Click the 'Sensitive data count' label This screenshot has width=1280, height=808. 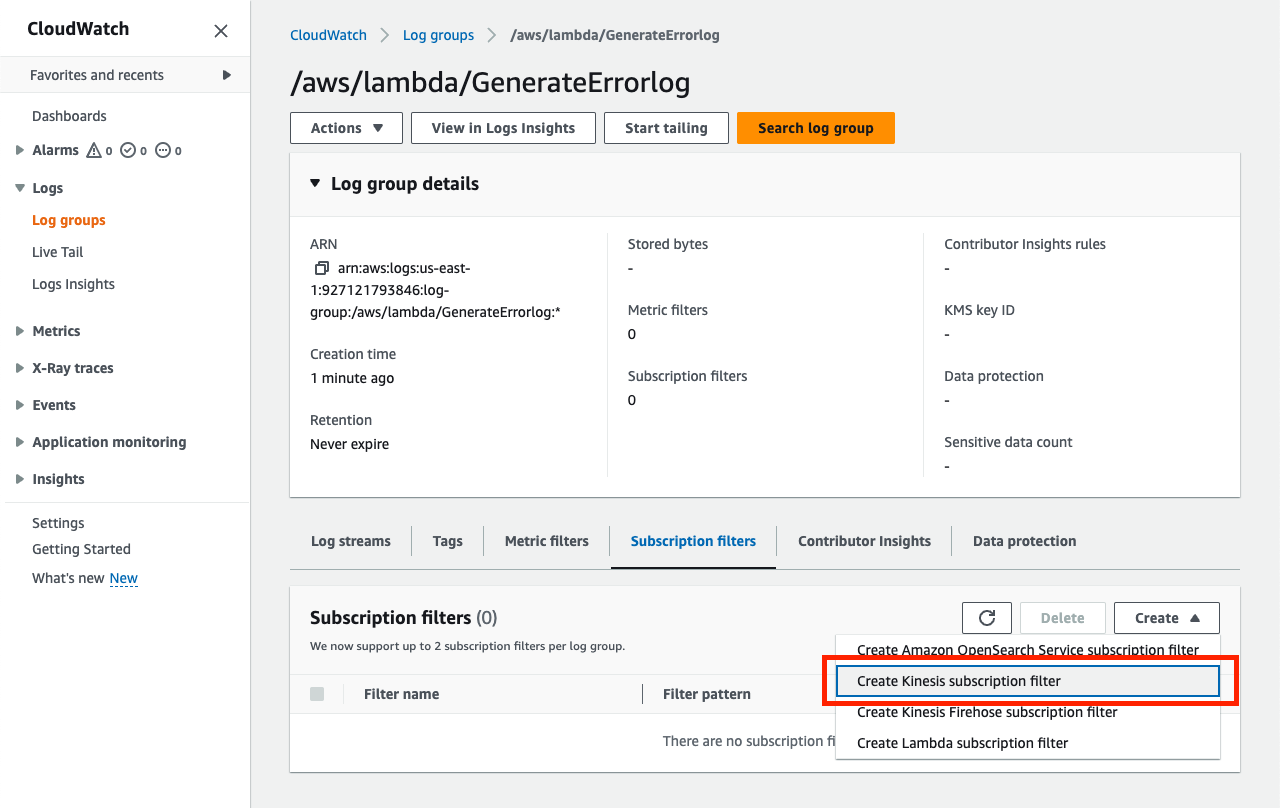click(1008, 442)
